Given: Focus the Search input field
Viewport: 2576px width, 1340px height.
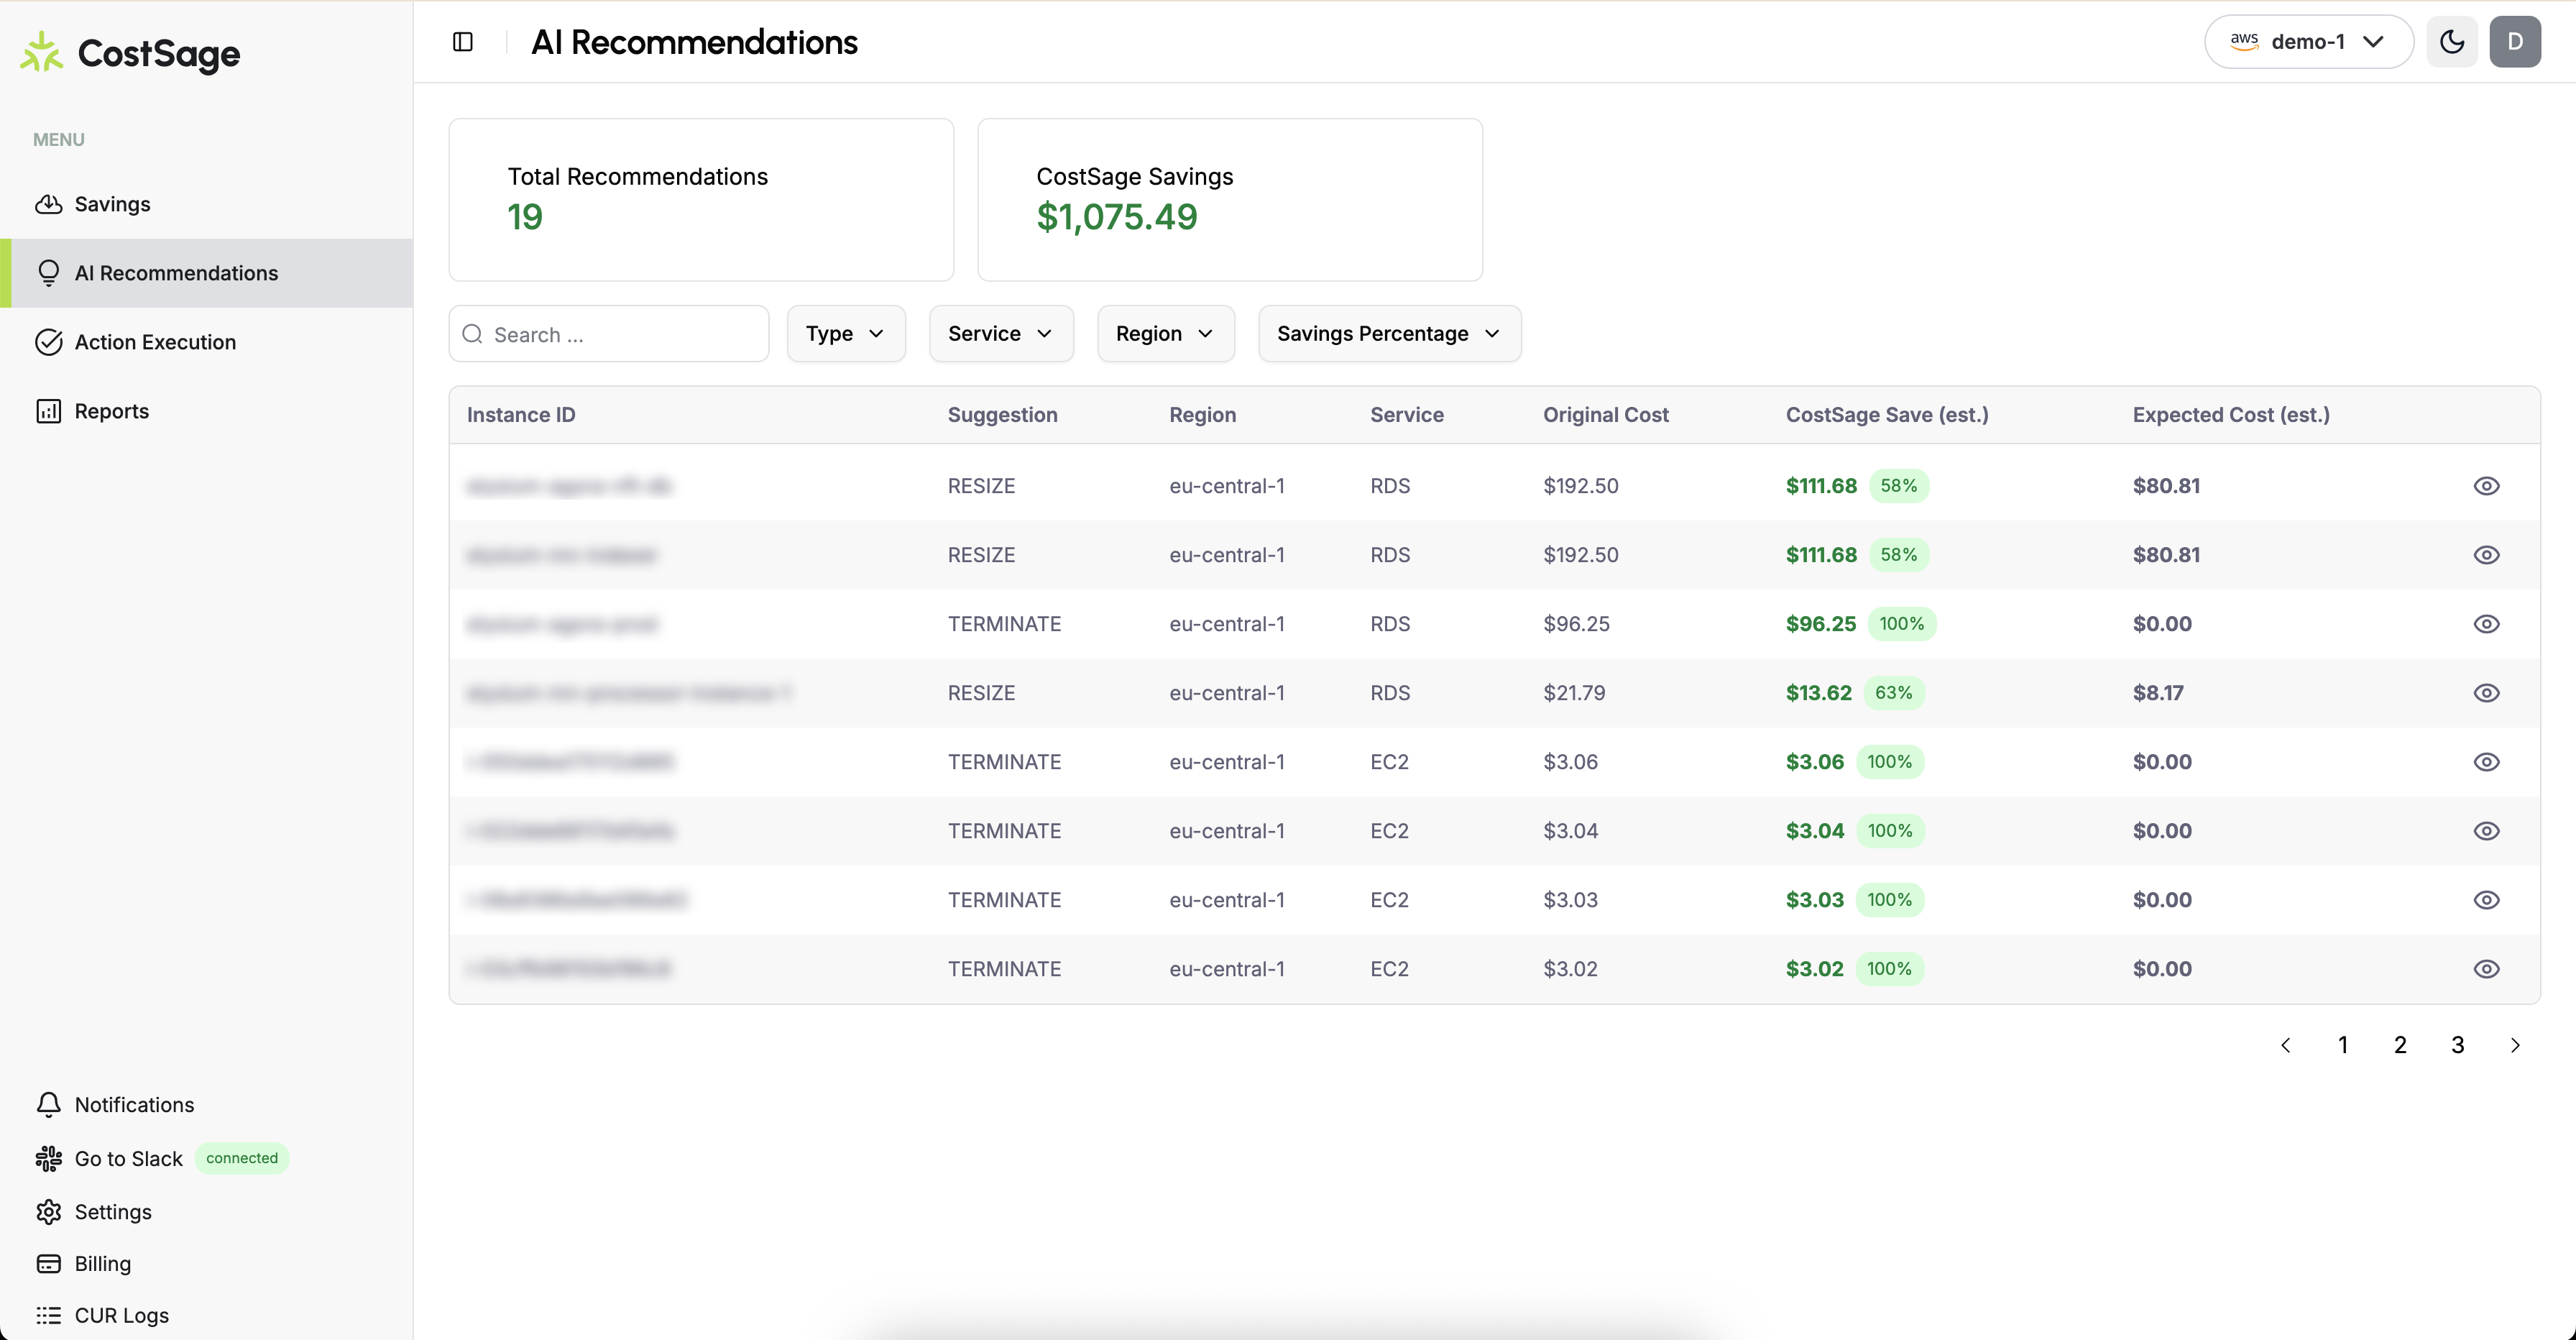Looking at the screenshot, I should pyautogui.click(x=620, y=334).
